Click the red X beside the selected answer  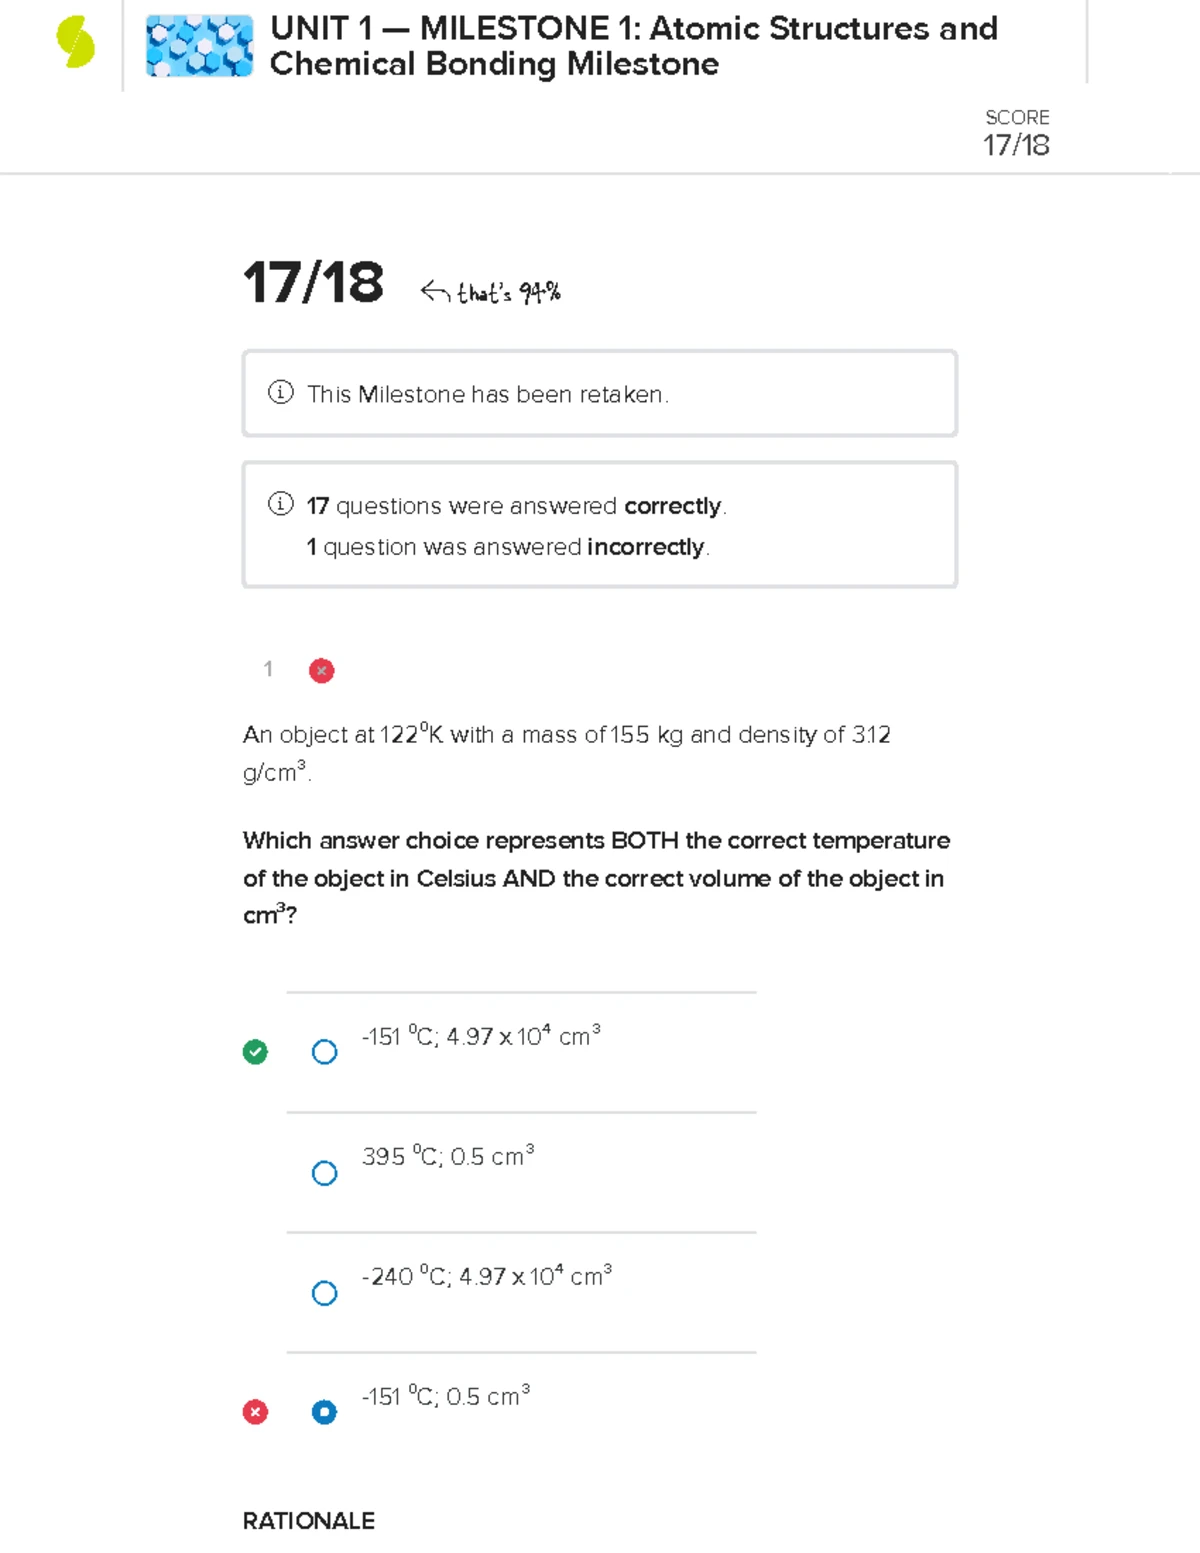tap(255, 1411)
